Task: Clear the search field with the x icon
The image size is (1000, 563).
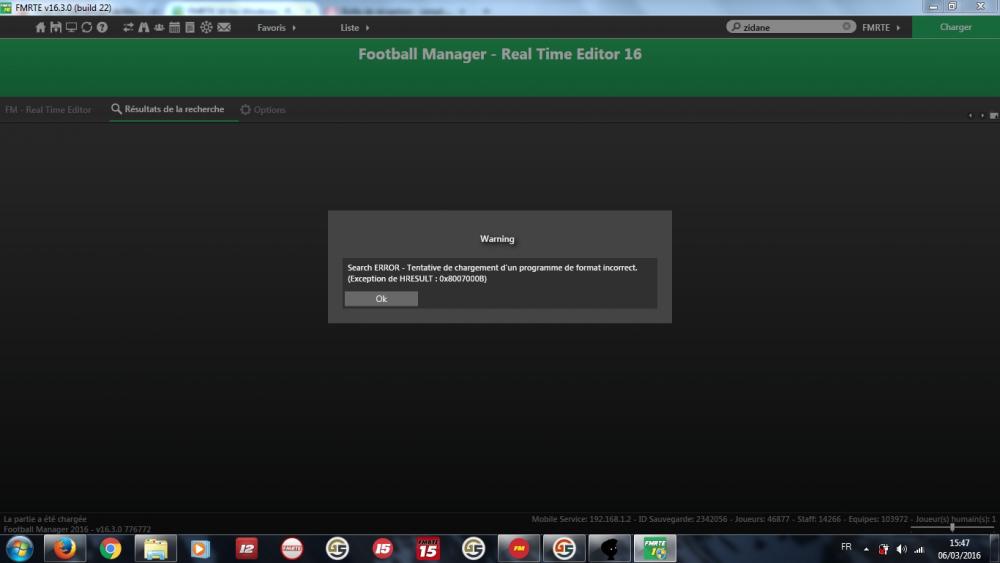Action: point(846,27)
